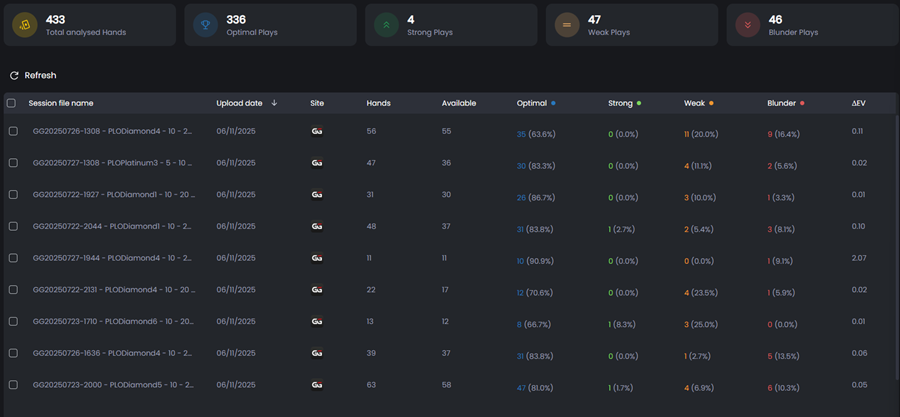Sort by Session file name column header
Viewport: 900px width, 417px height.
tap(61, 103)
